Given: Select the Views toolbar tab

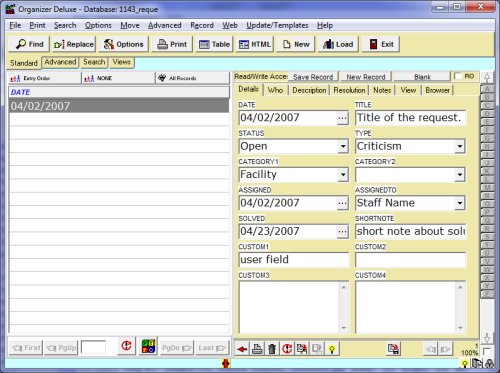Looking at the screenshot, I should coord(121,62).
